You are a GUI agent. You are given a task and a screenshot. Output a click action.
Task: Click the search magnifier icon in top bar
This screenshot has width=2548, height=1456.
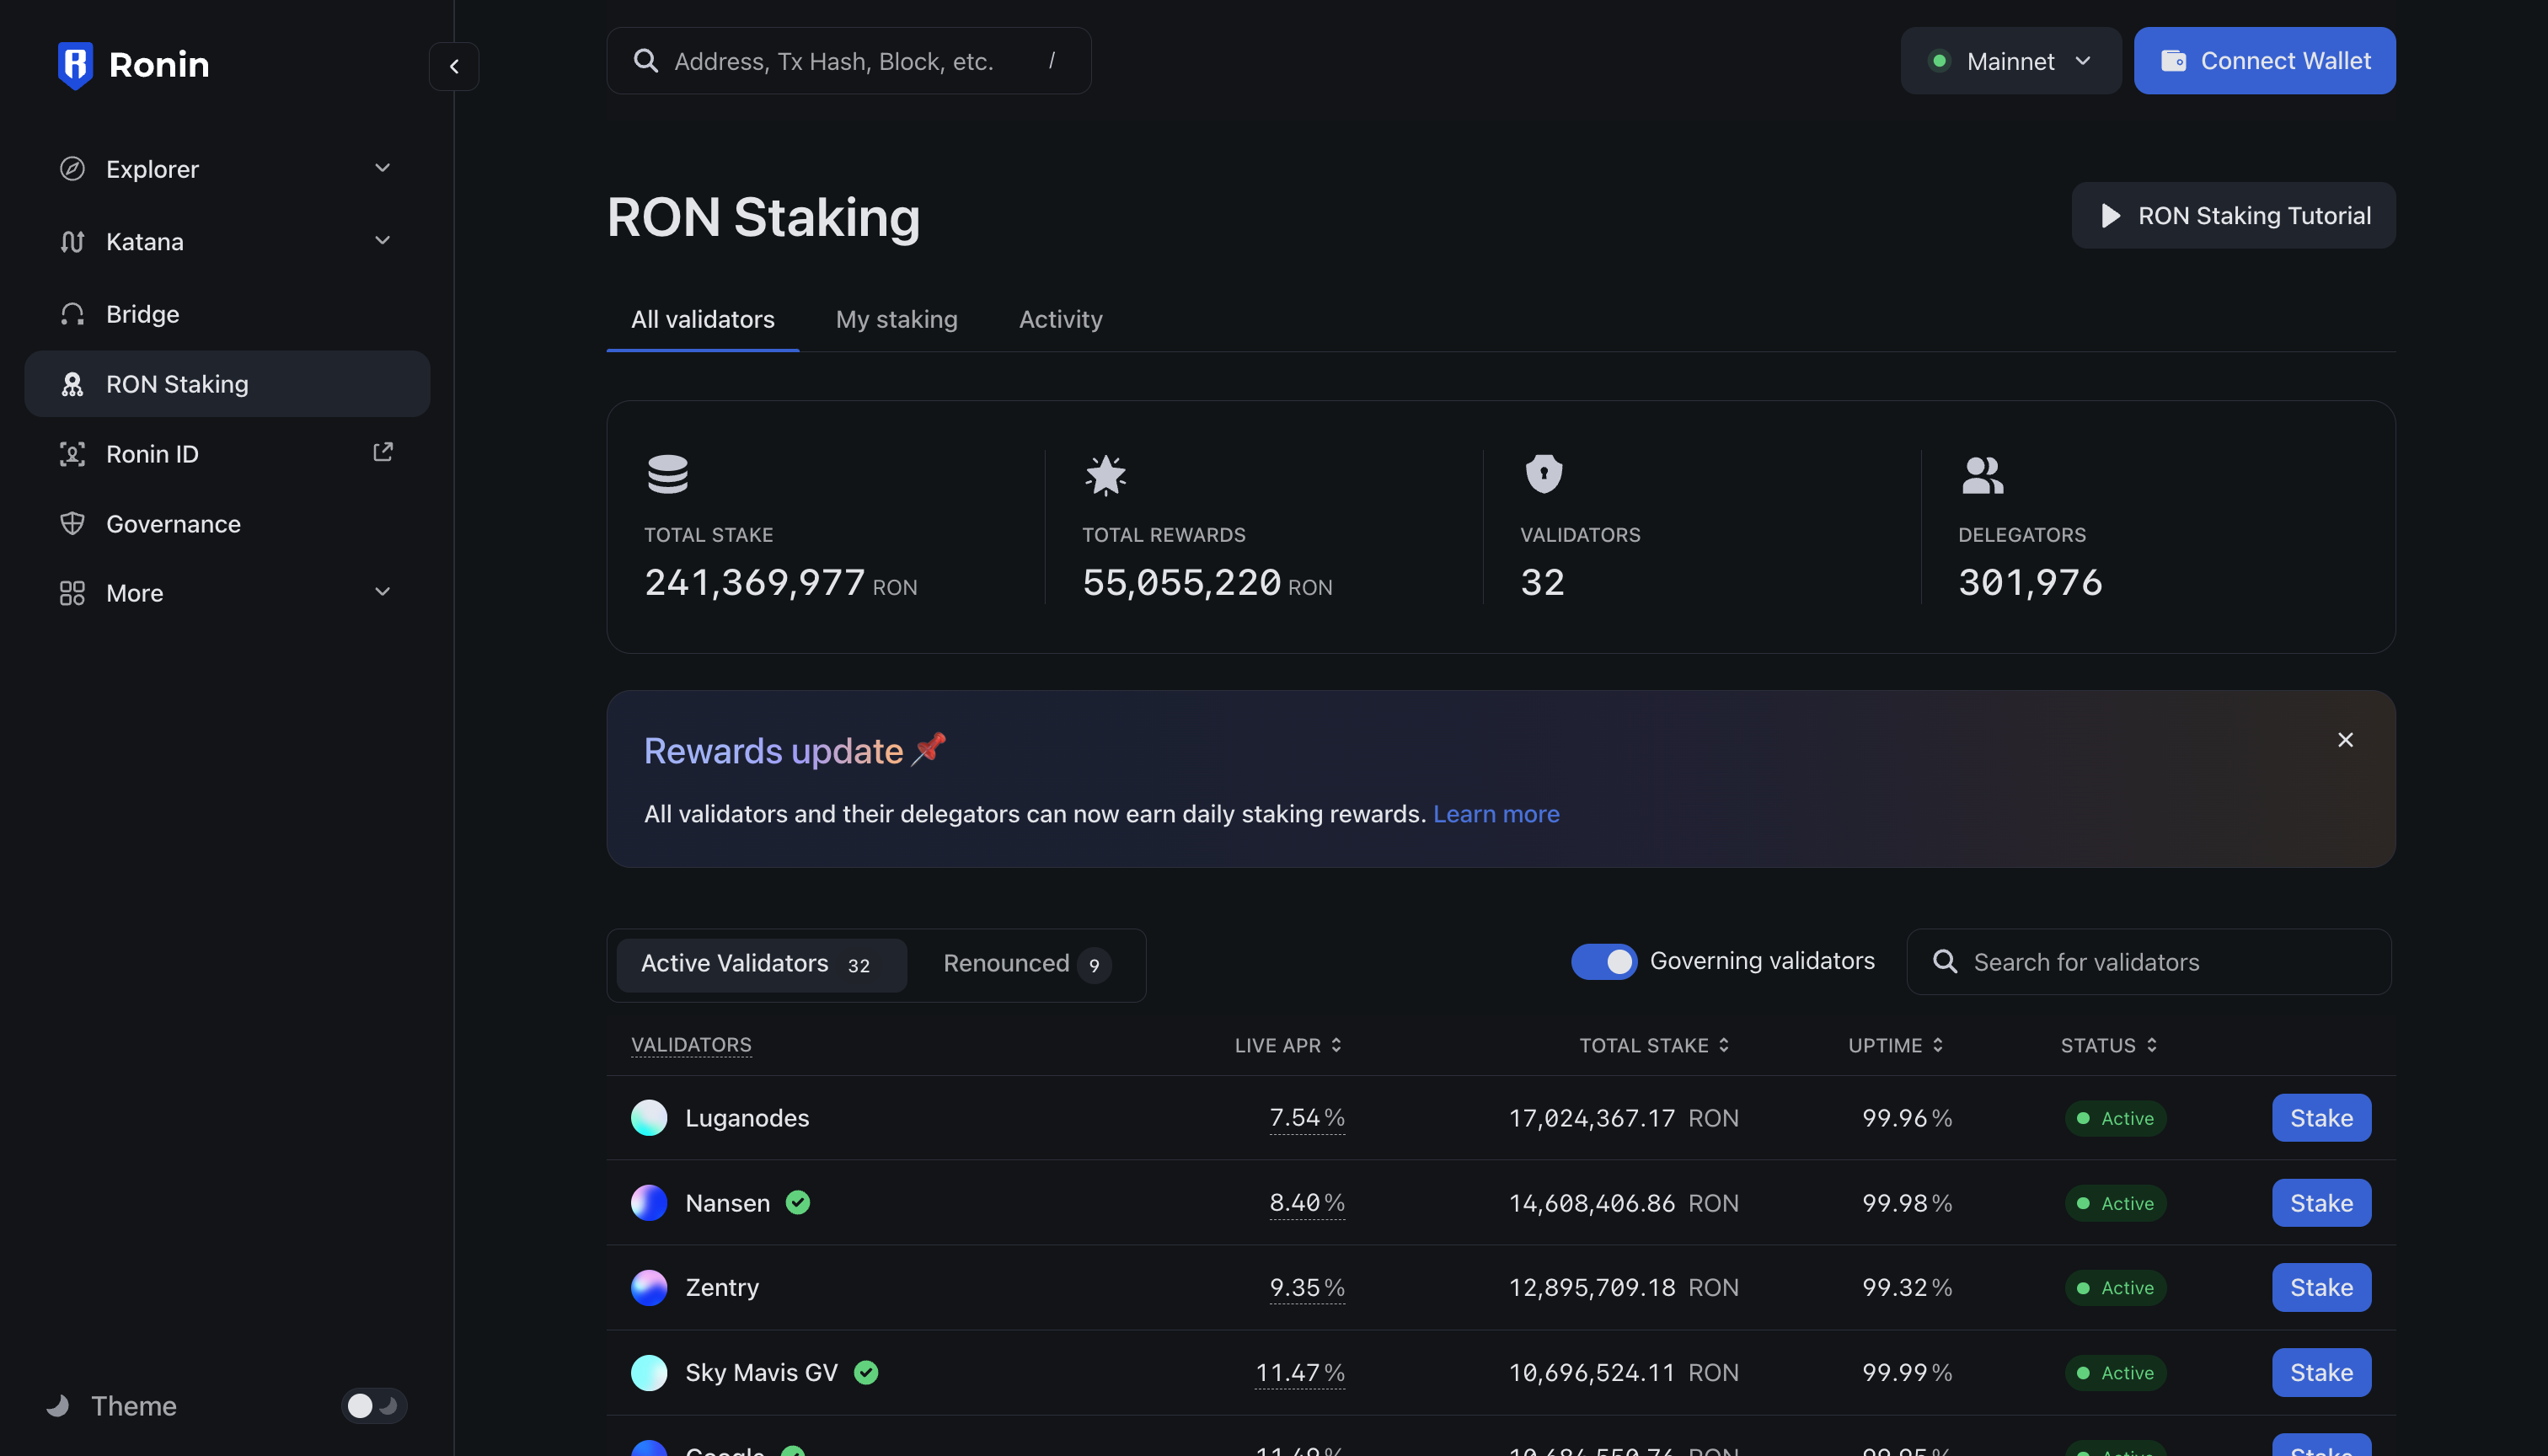coord(646,61)
